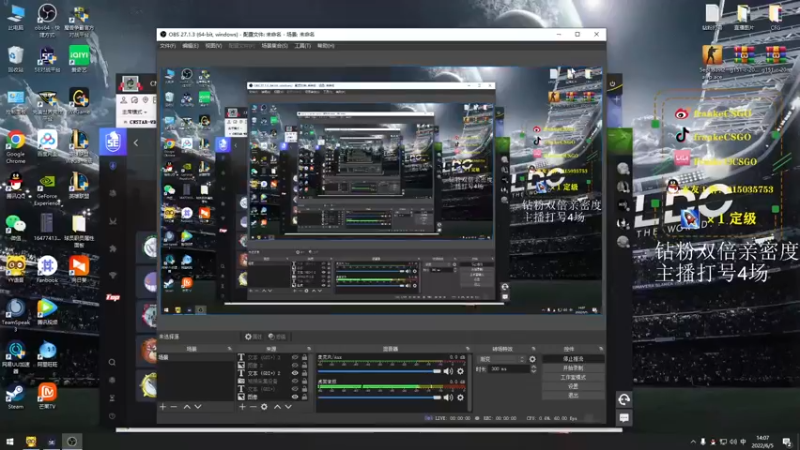Toggle visibility of 文本 (GDI+) 3 source
This screenshot has width=800, height=450.
coord(295,357)
